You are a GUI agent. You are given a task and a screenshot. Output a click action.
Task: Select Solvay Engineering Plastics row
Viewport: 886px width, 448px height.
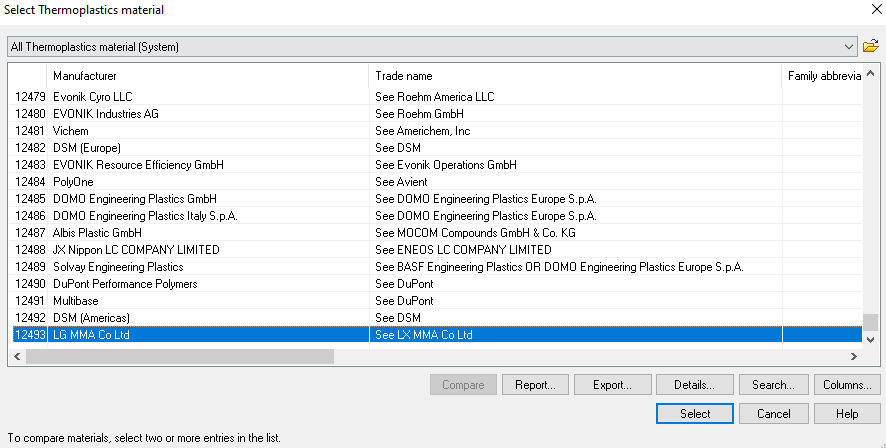437,267
